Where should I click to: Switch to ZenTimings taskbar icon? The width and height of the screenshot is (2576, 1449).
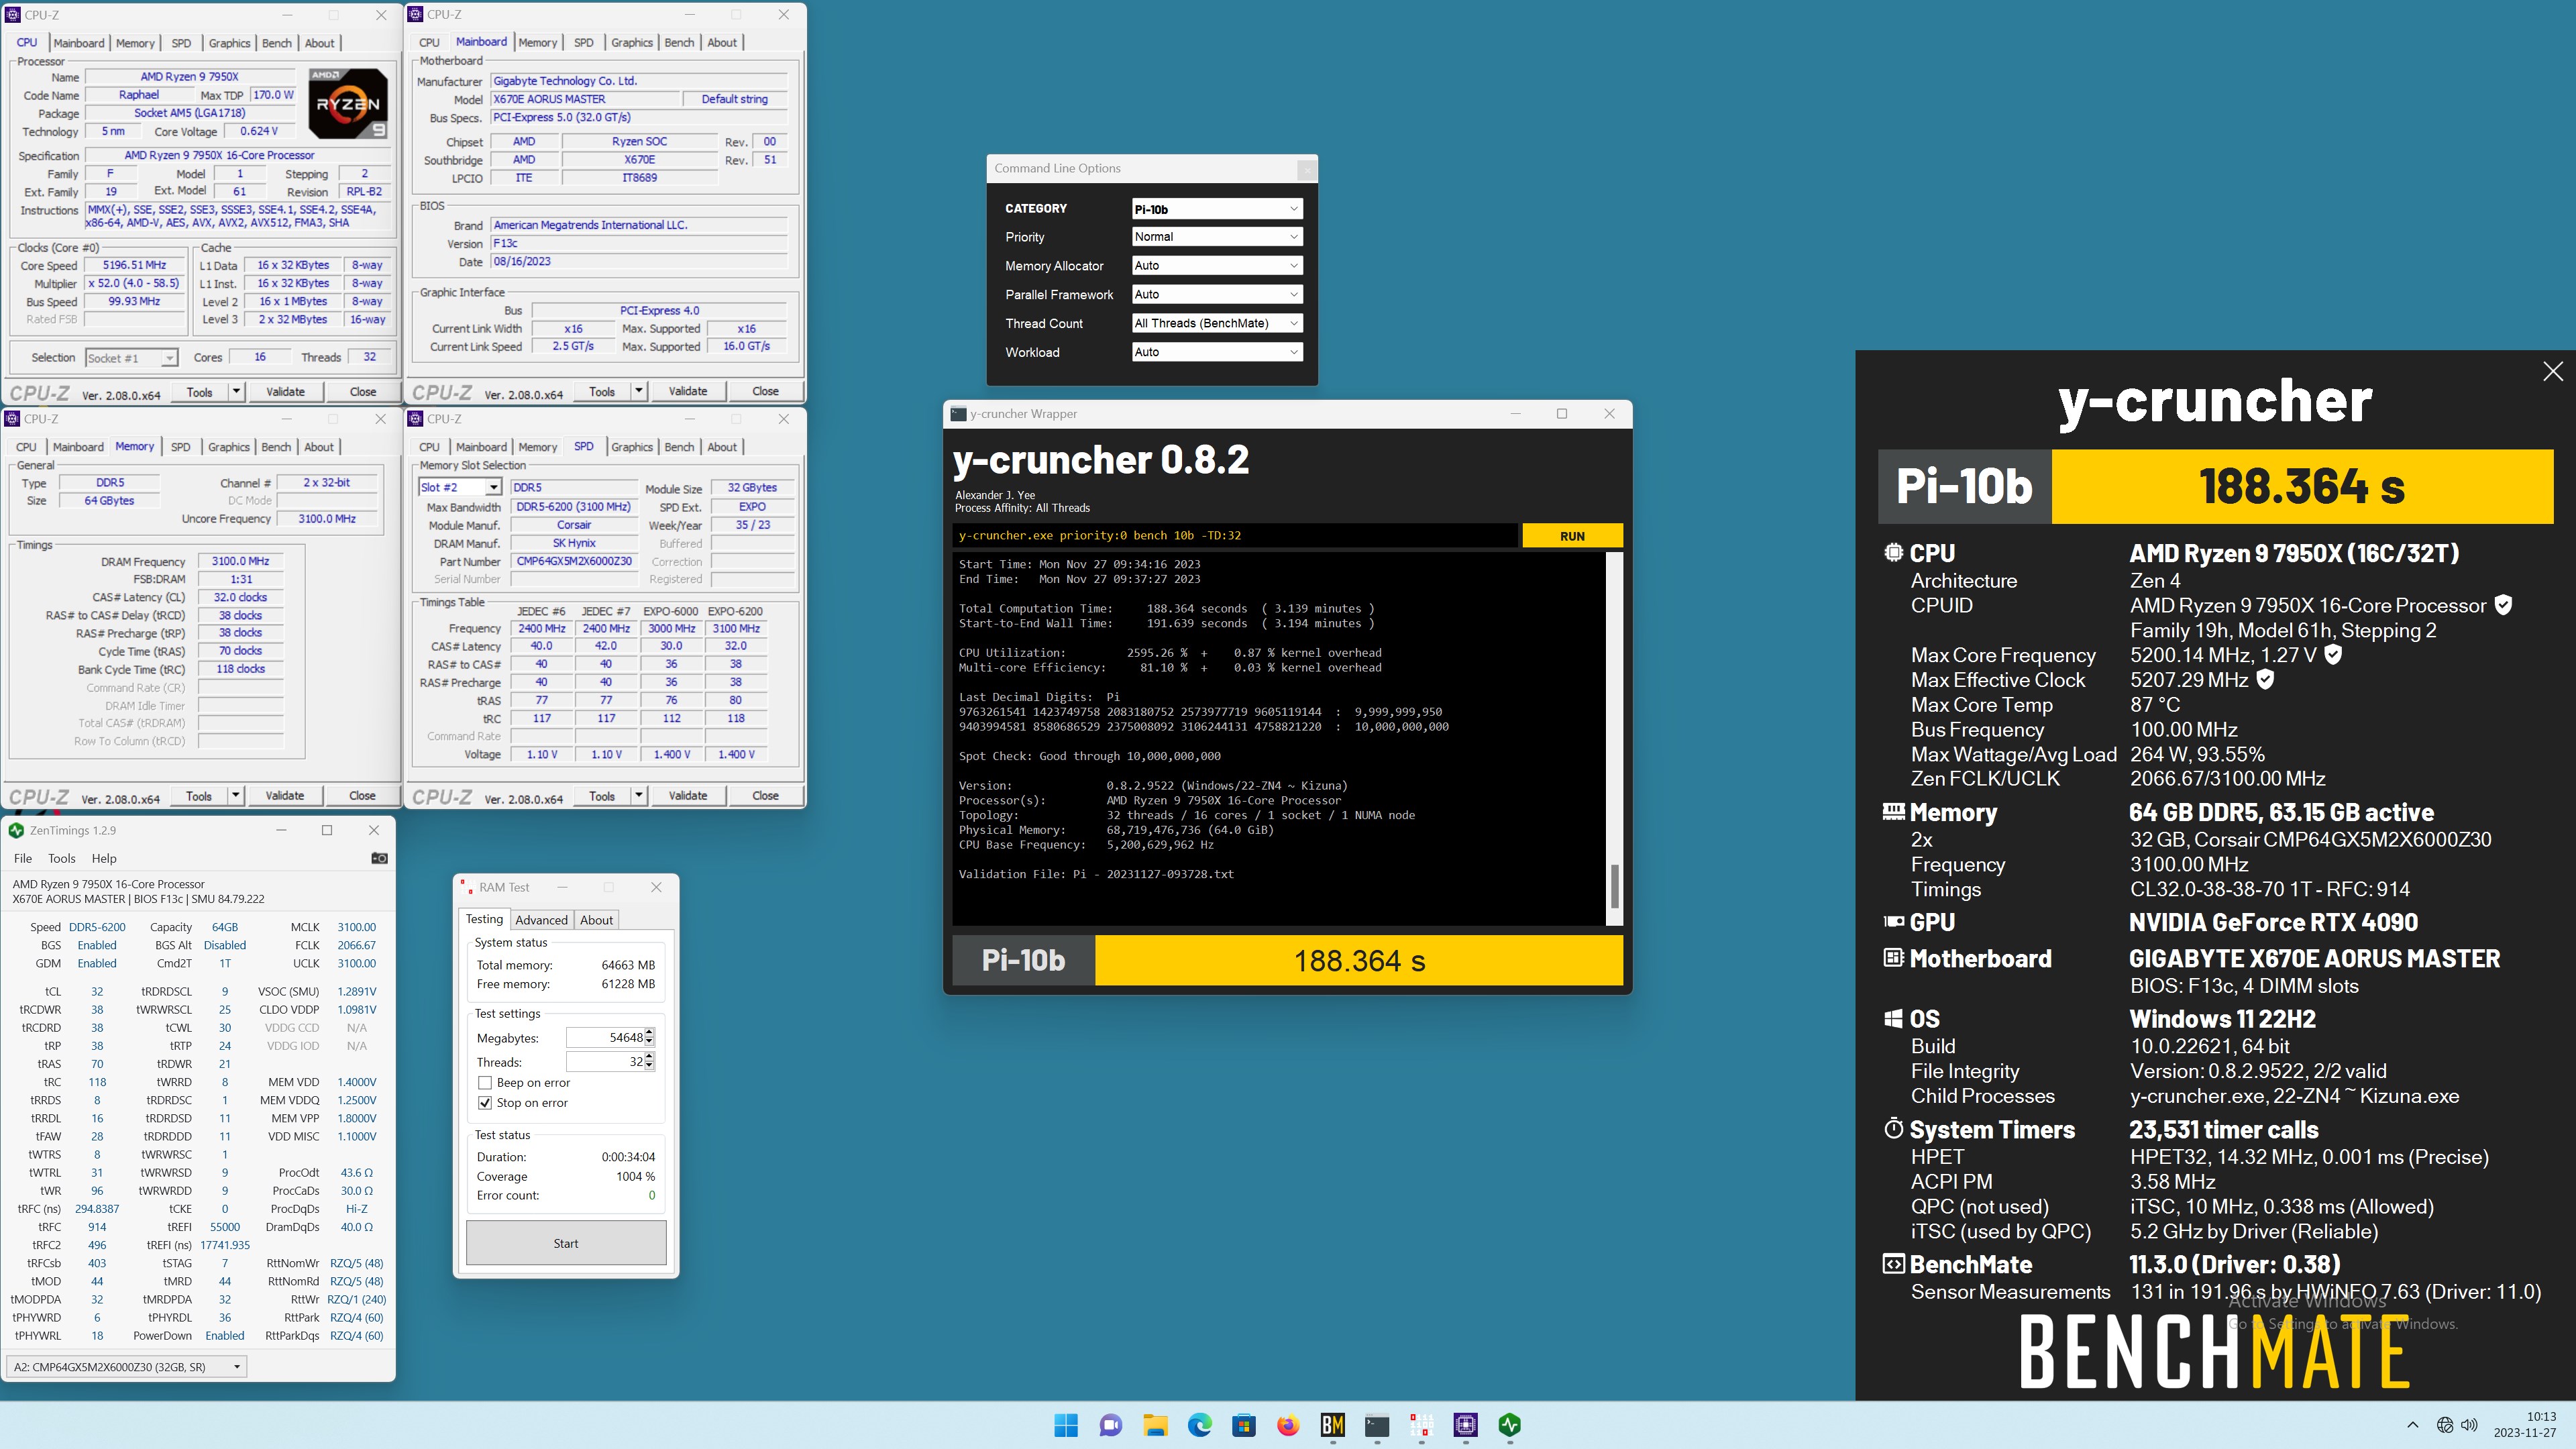coord(1510,1425)
